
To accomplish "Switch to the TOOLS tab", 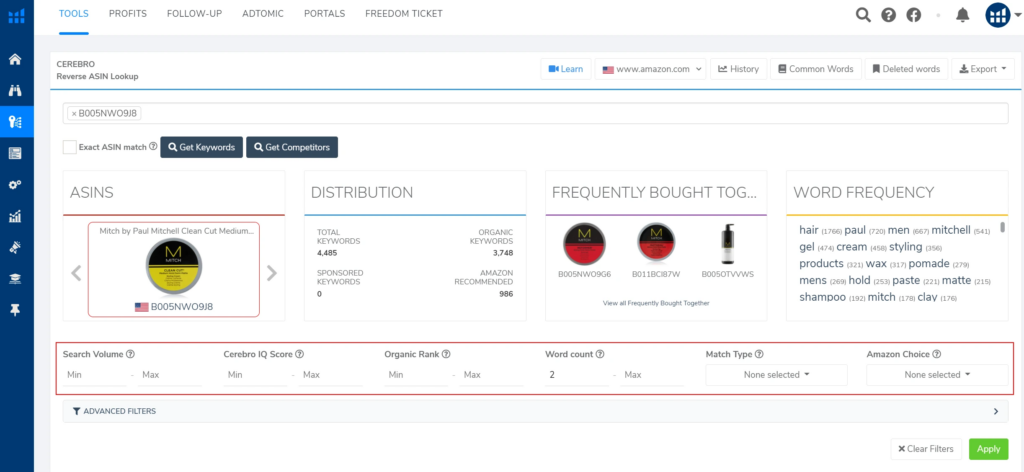I will 73,14.
